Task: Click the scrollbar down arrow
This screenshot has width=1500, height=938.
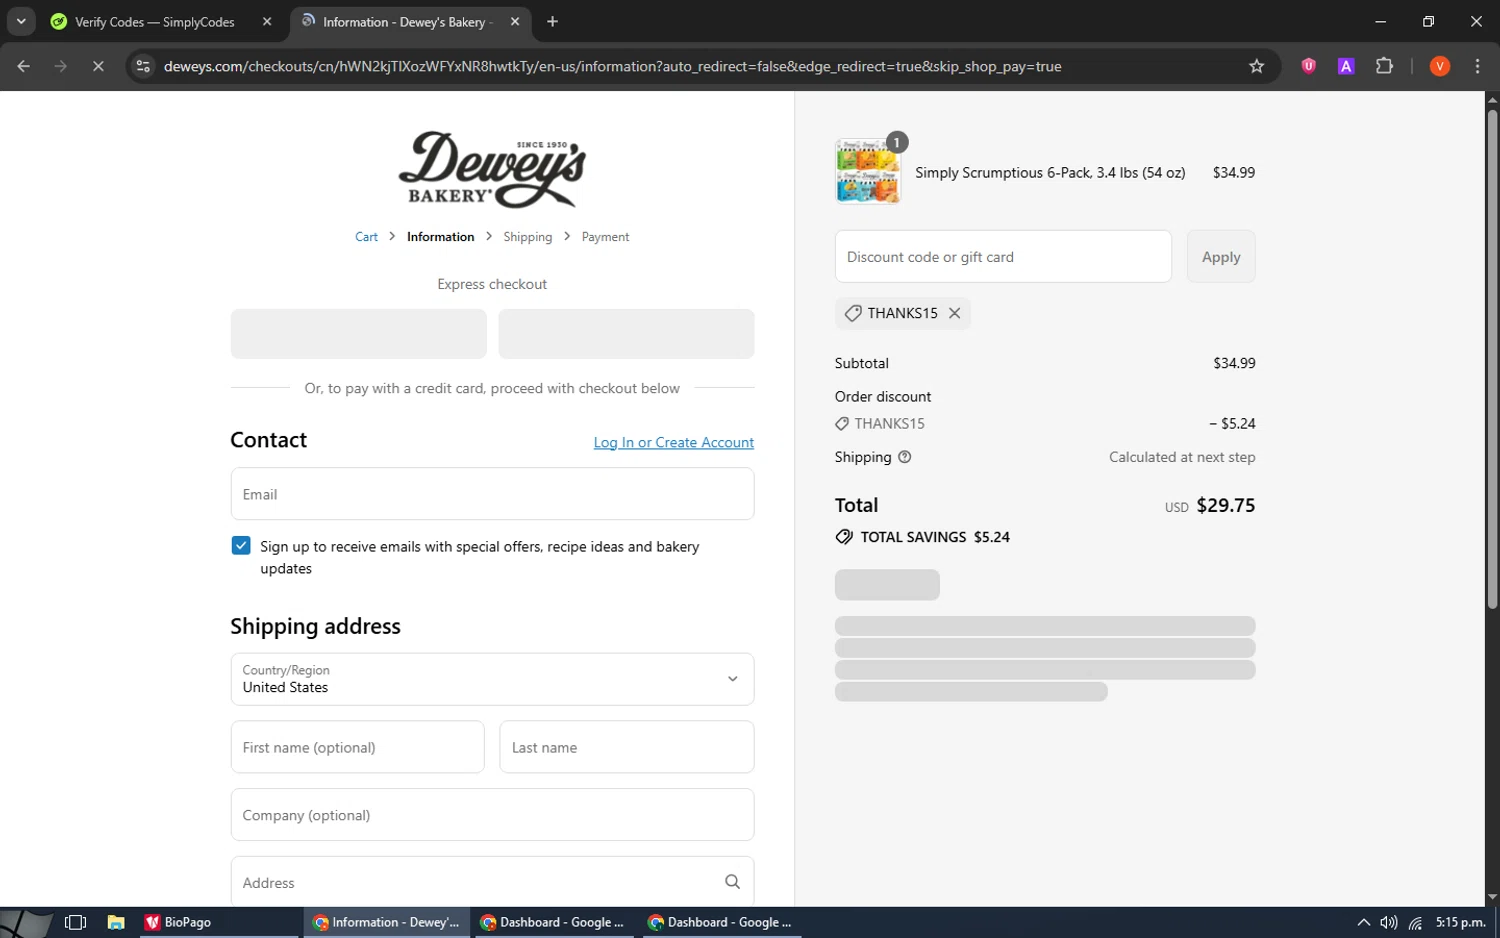Action: 1492,897
